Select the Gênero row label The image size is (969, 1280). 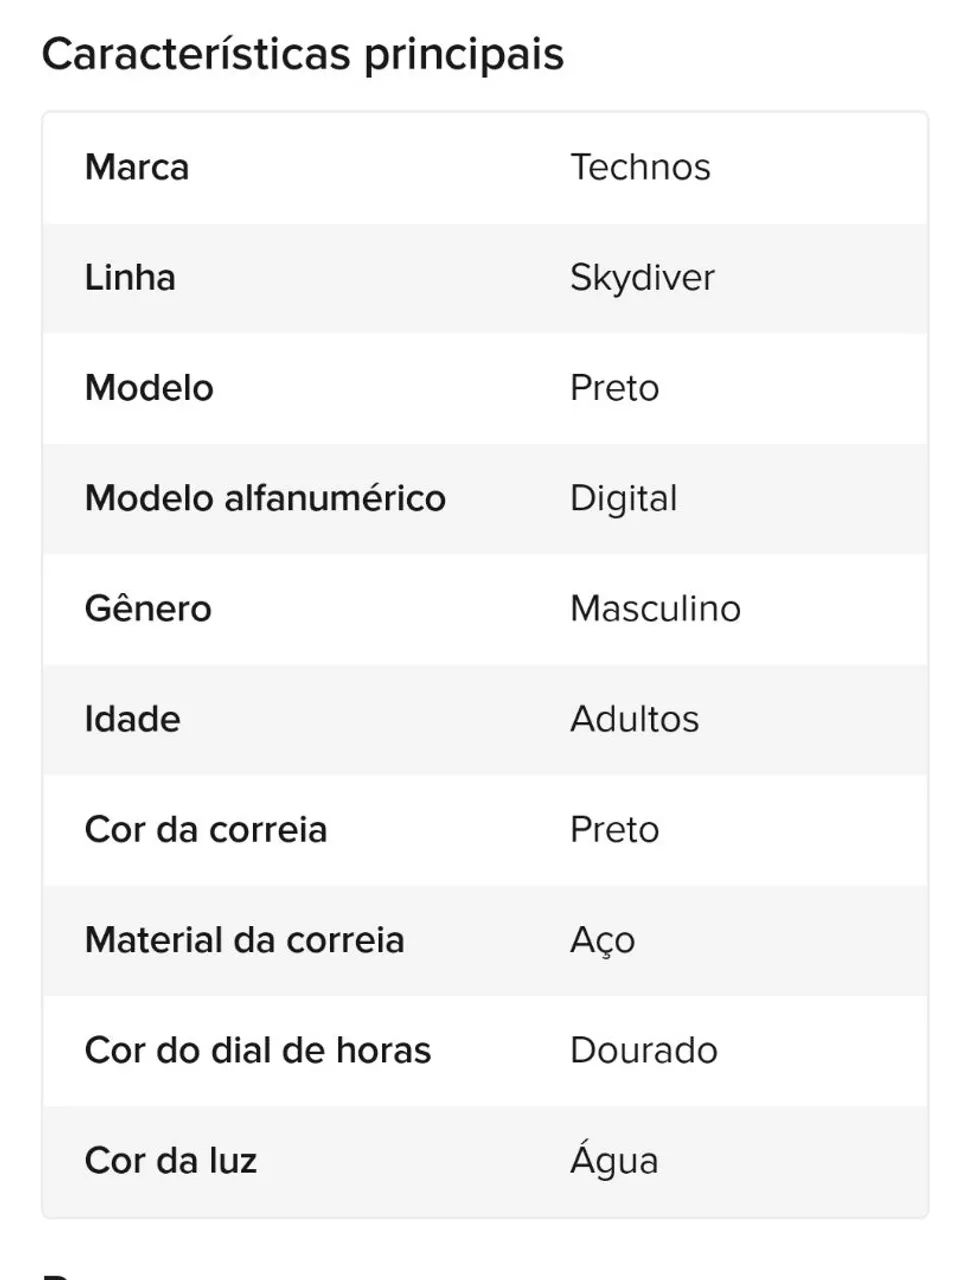[x=148, y=608]
